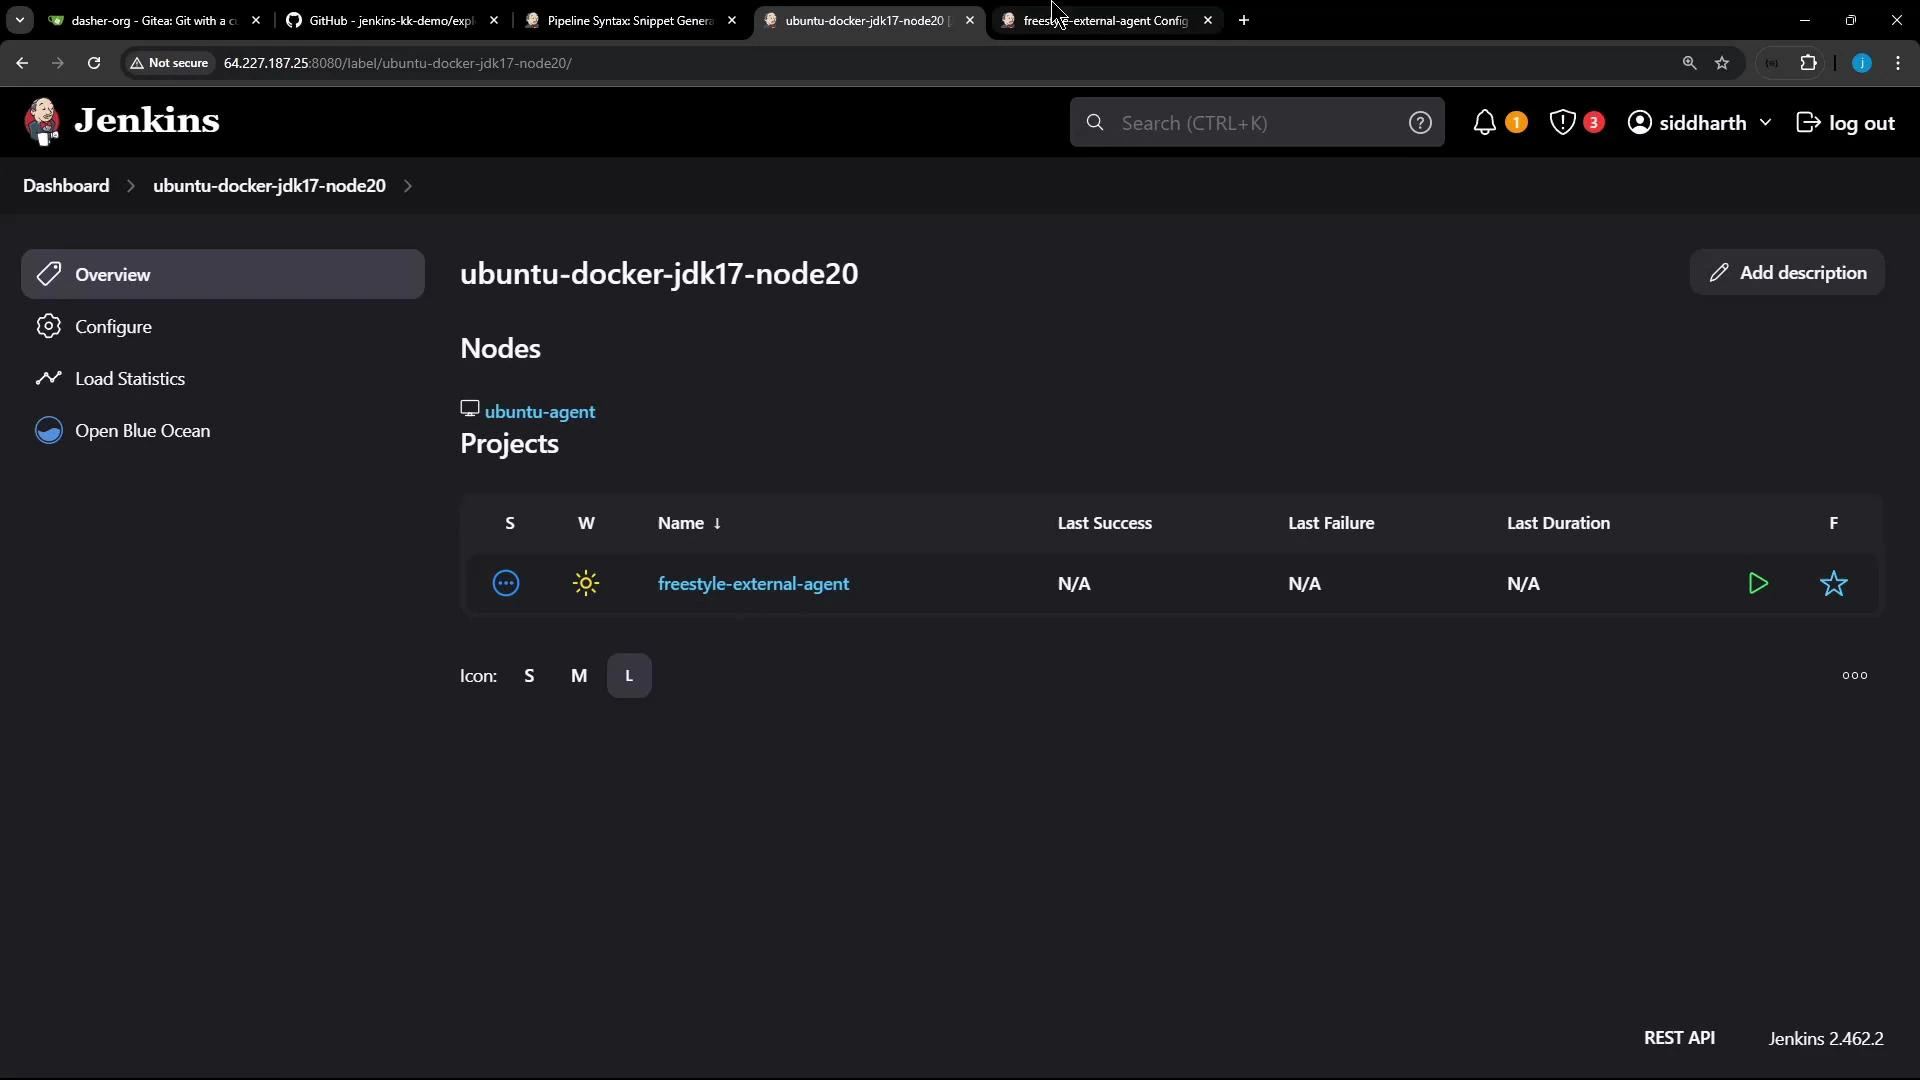Open search help question mark icon
The height and width of the screenshot is (1080, 1920).
pyautogui.click(x=1421, y=122)
